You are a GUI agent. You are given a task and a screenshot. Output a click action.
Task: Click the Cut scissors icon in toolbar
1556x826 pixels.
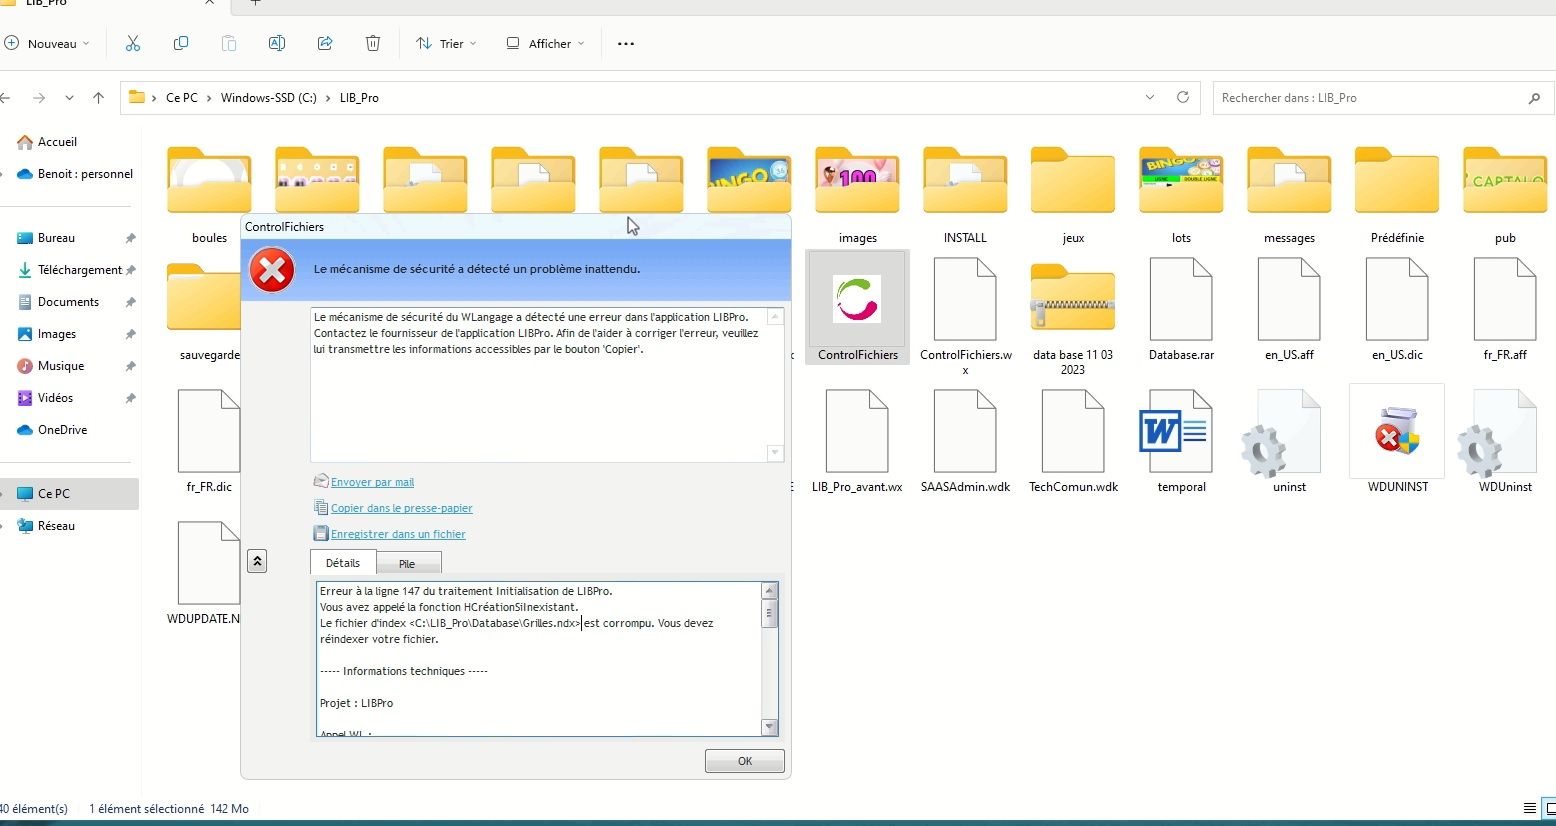coord(133,43)
